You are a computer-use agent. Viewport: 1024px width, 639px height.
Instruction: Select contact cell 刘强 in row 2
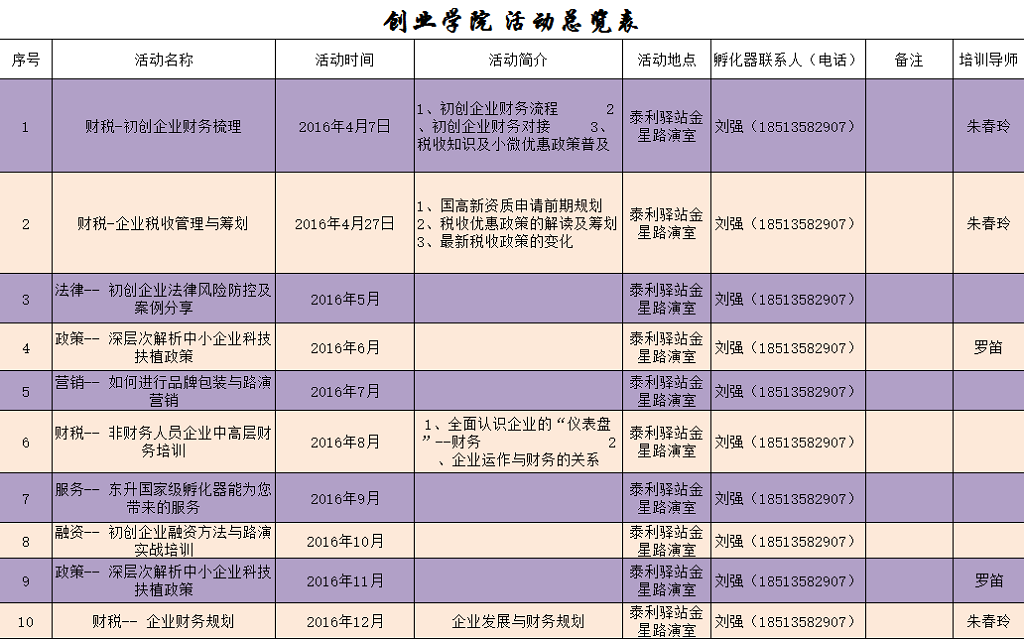(788, 223)
